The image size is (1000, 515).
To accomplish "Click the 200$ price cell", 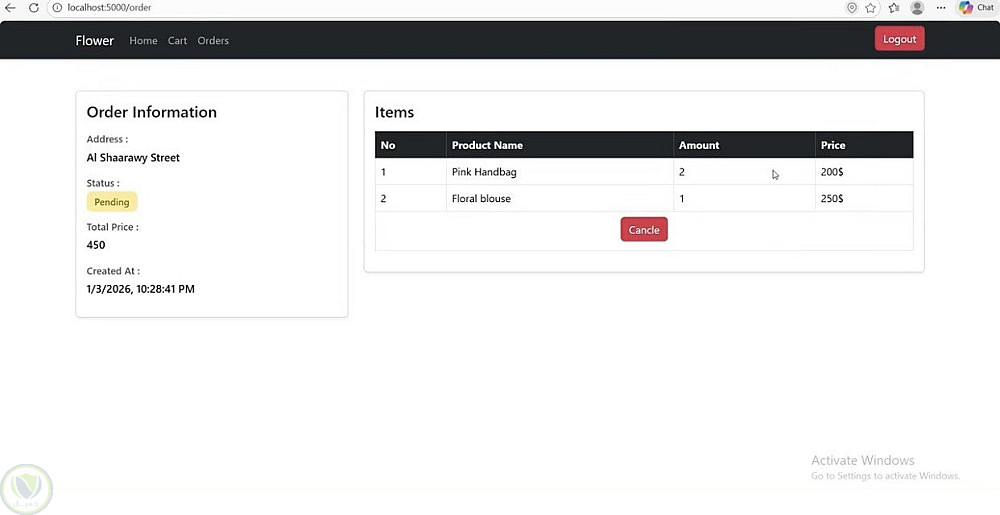I will pos(864,172).
